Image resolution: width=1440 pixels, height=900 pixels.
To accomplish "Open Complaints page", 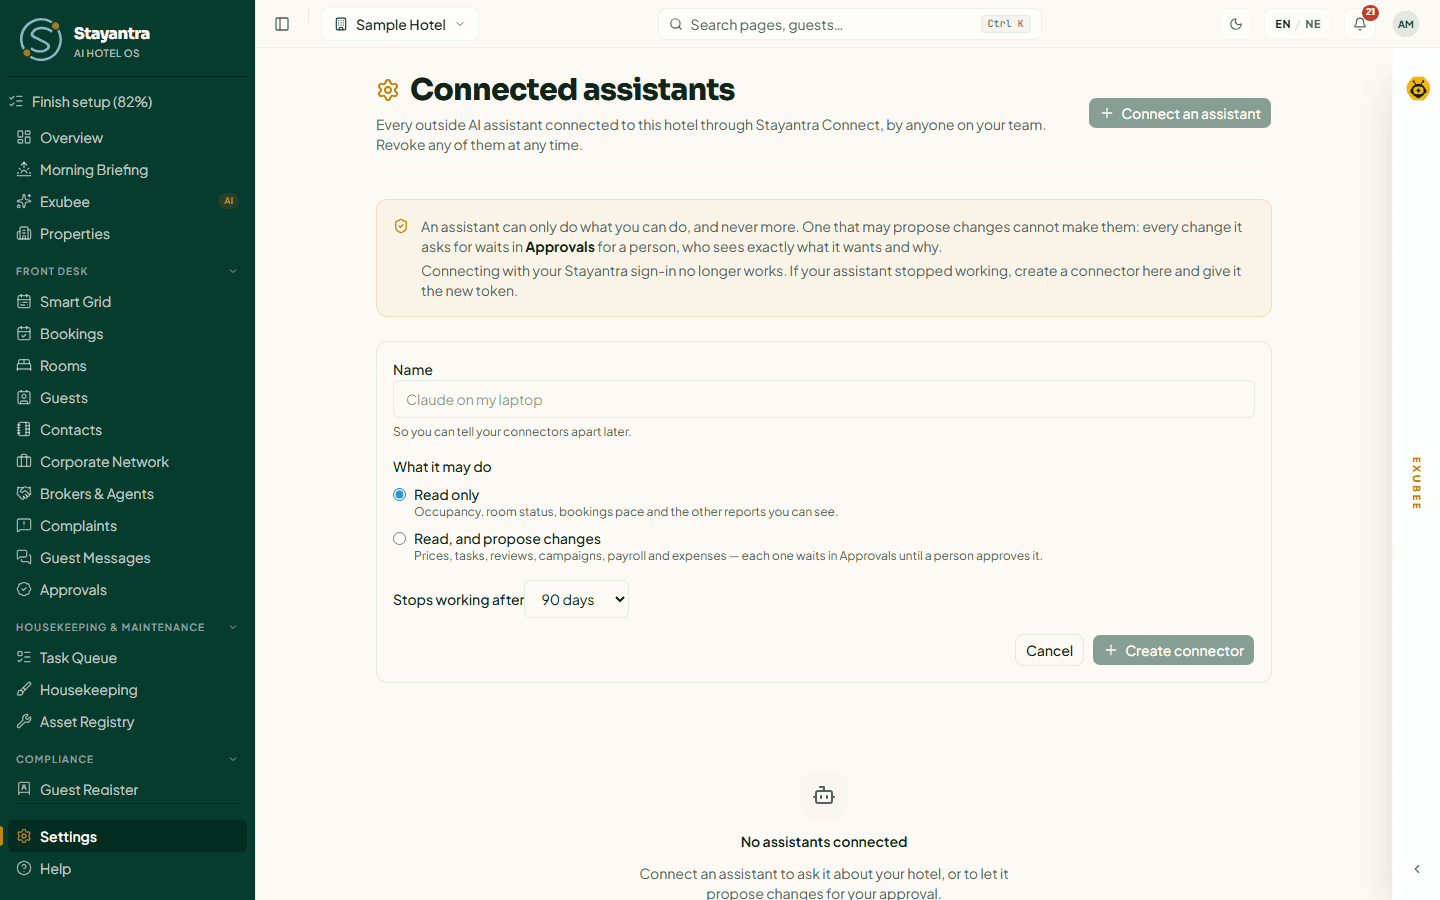I will point(127,526).
